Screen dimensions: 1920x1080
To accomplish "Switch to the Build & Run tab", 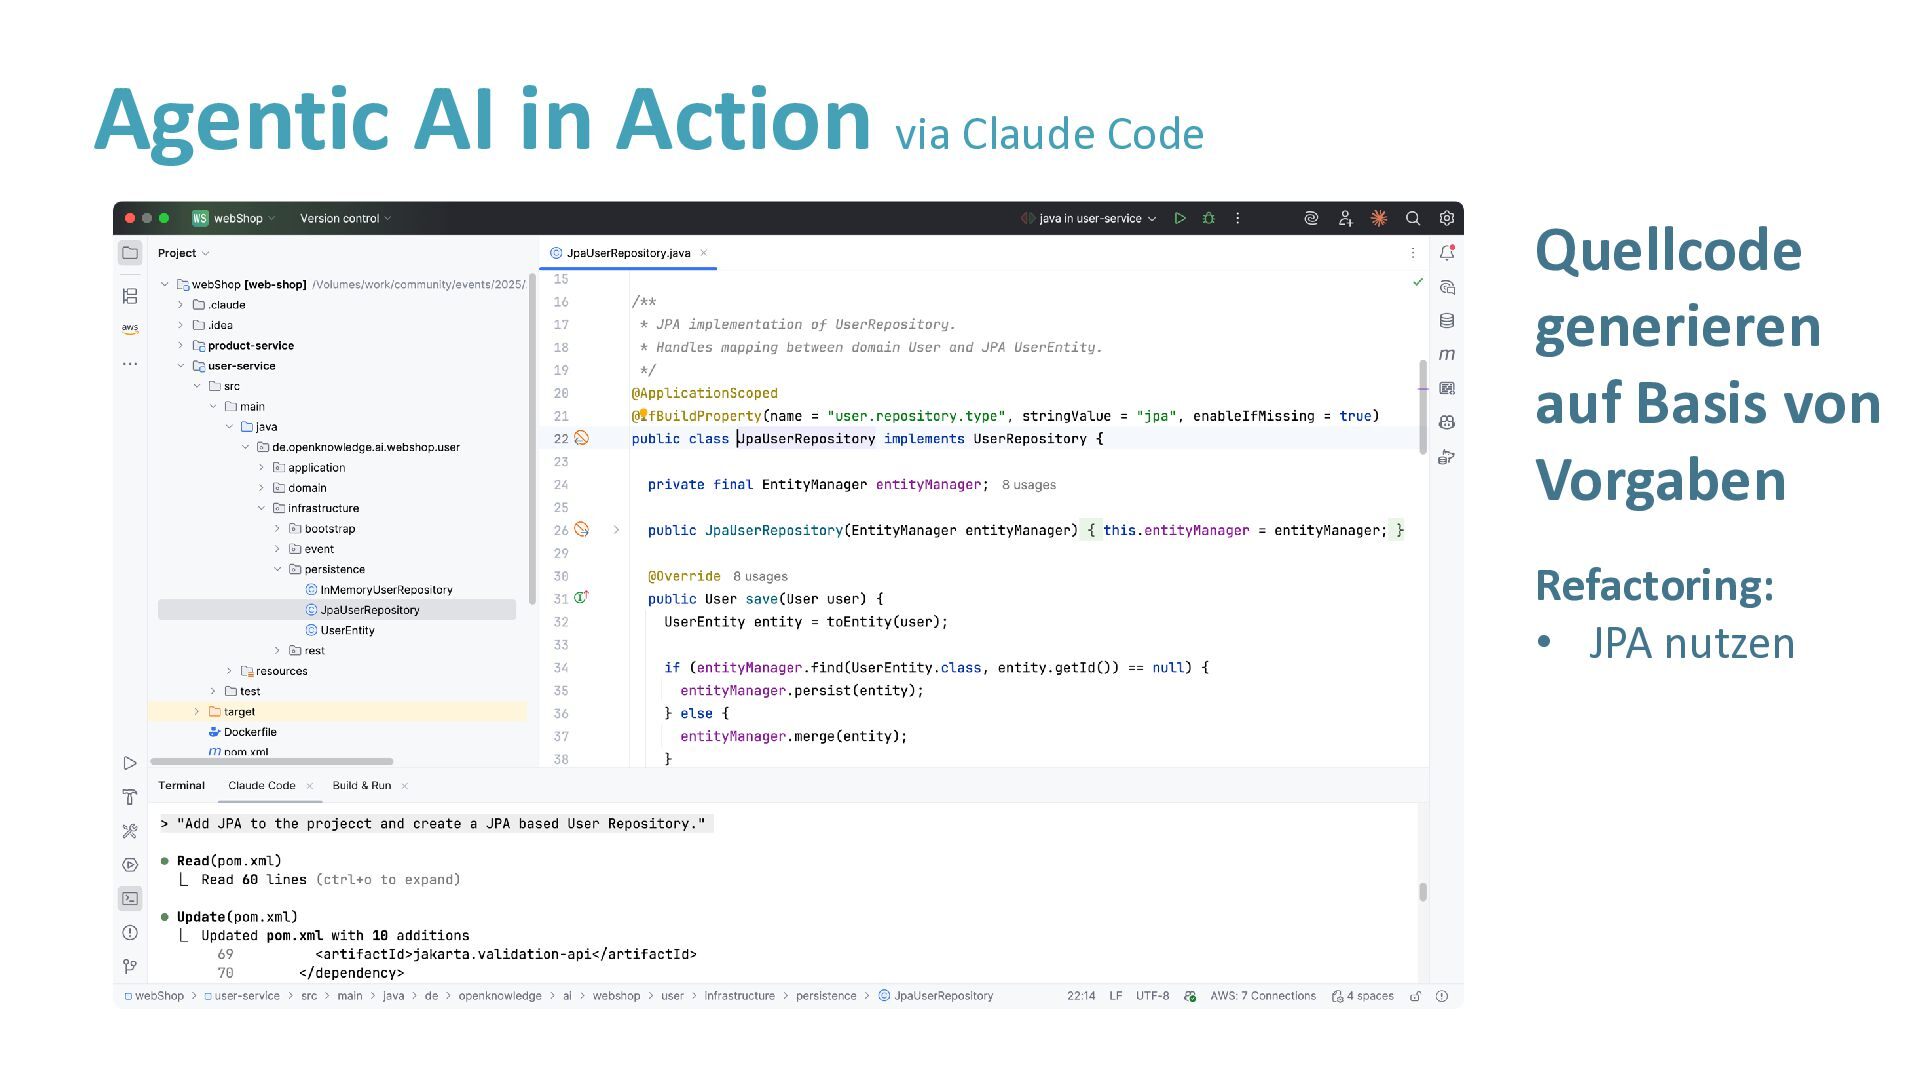I will [x=361, y=786].
